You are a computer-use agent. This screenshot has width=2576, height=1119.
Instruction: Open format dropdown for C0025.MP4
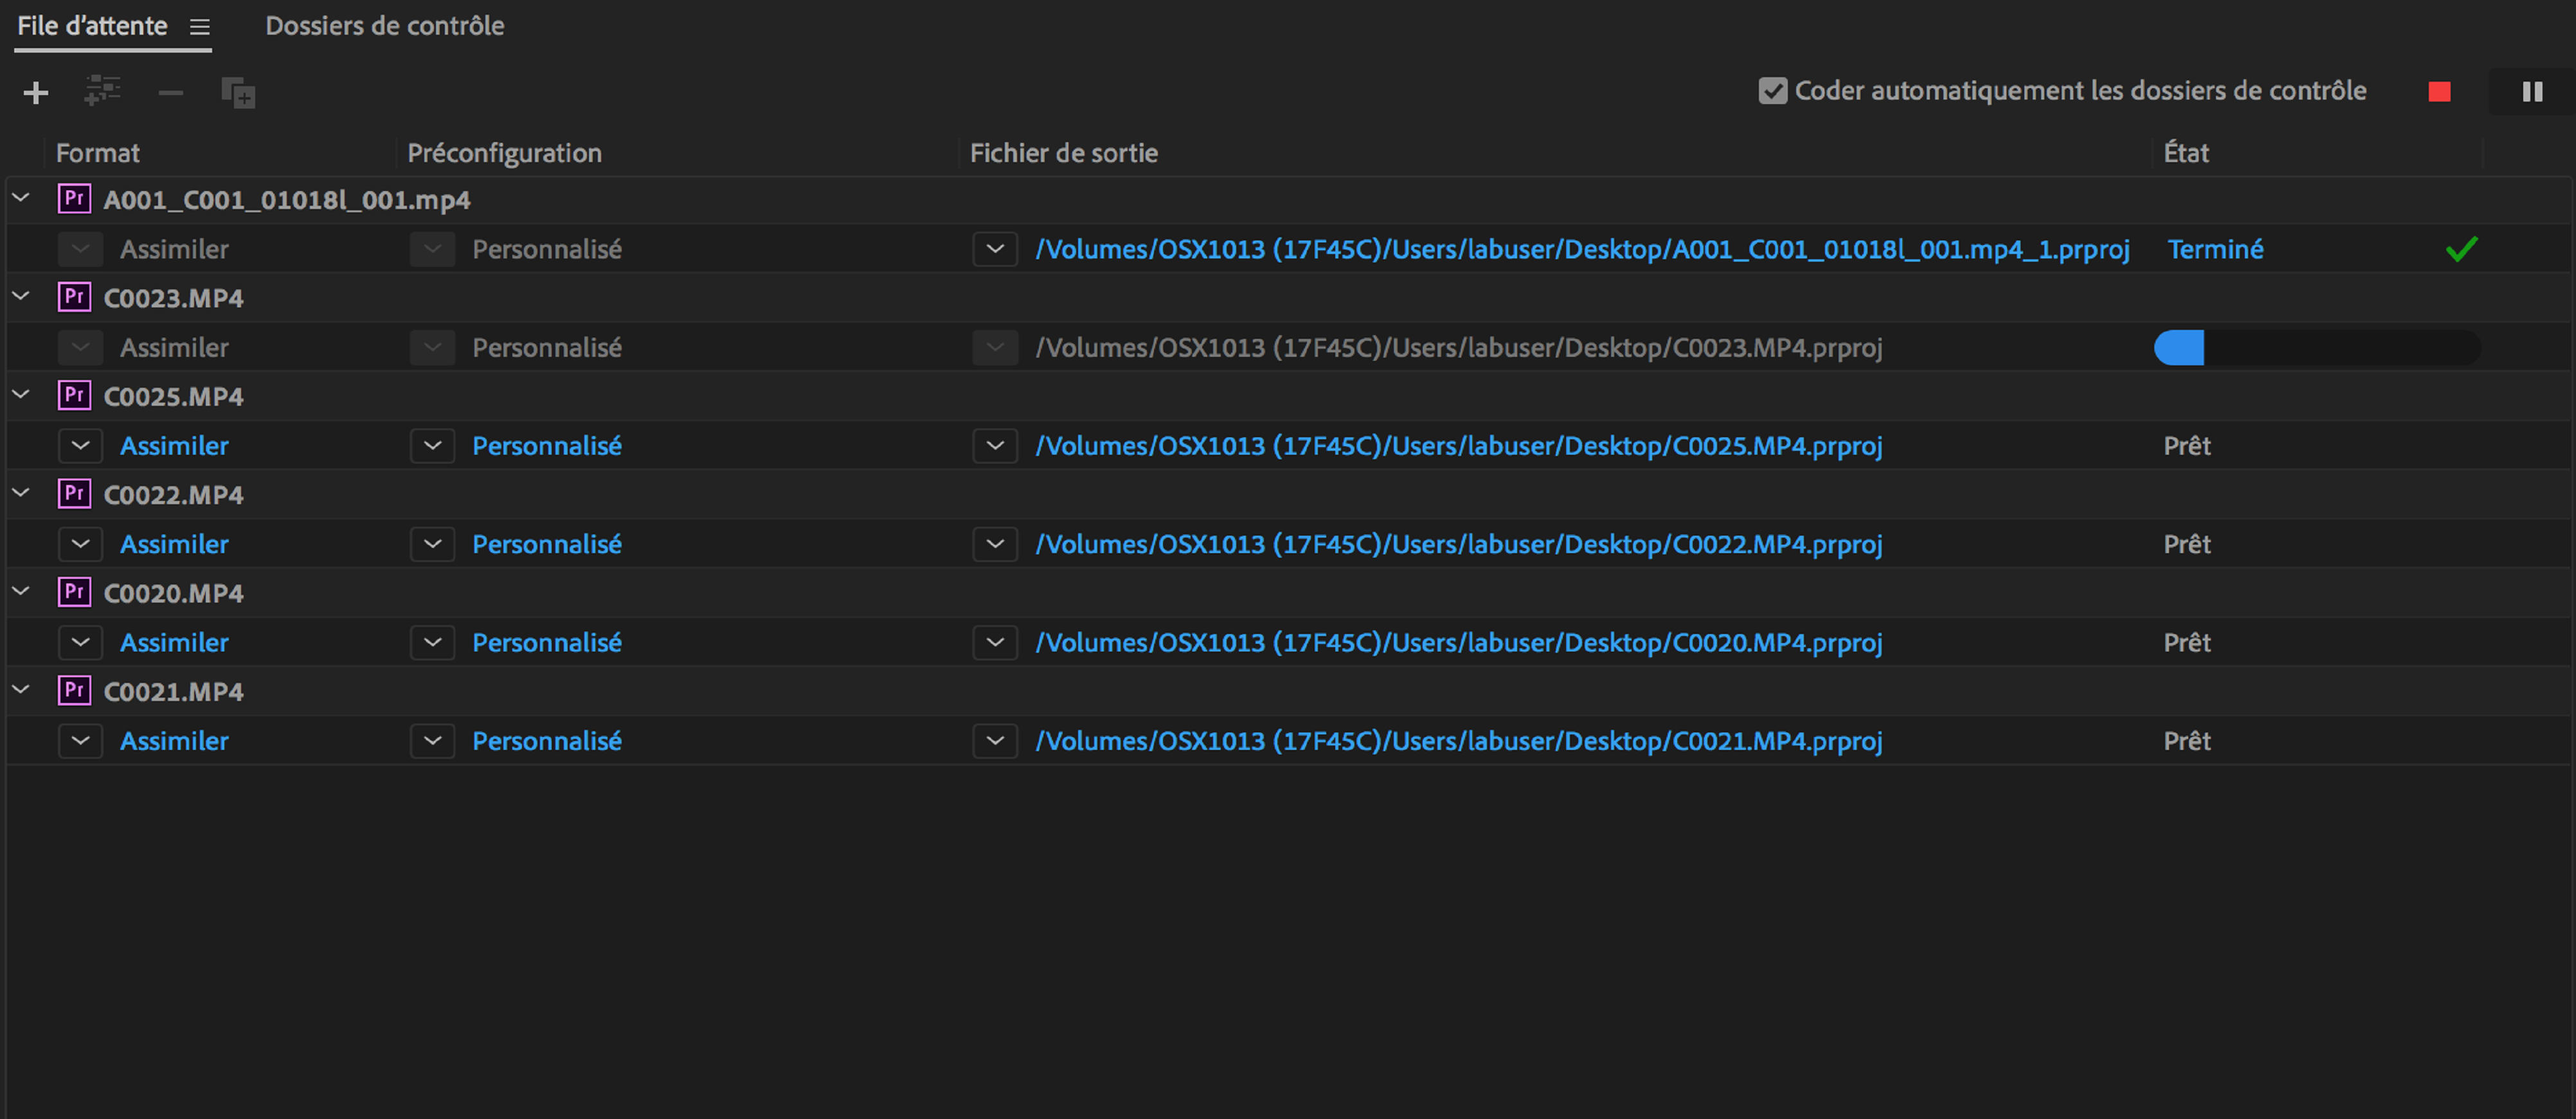pos(81,446)
